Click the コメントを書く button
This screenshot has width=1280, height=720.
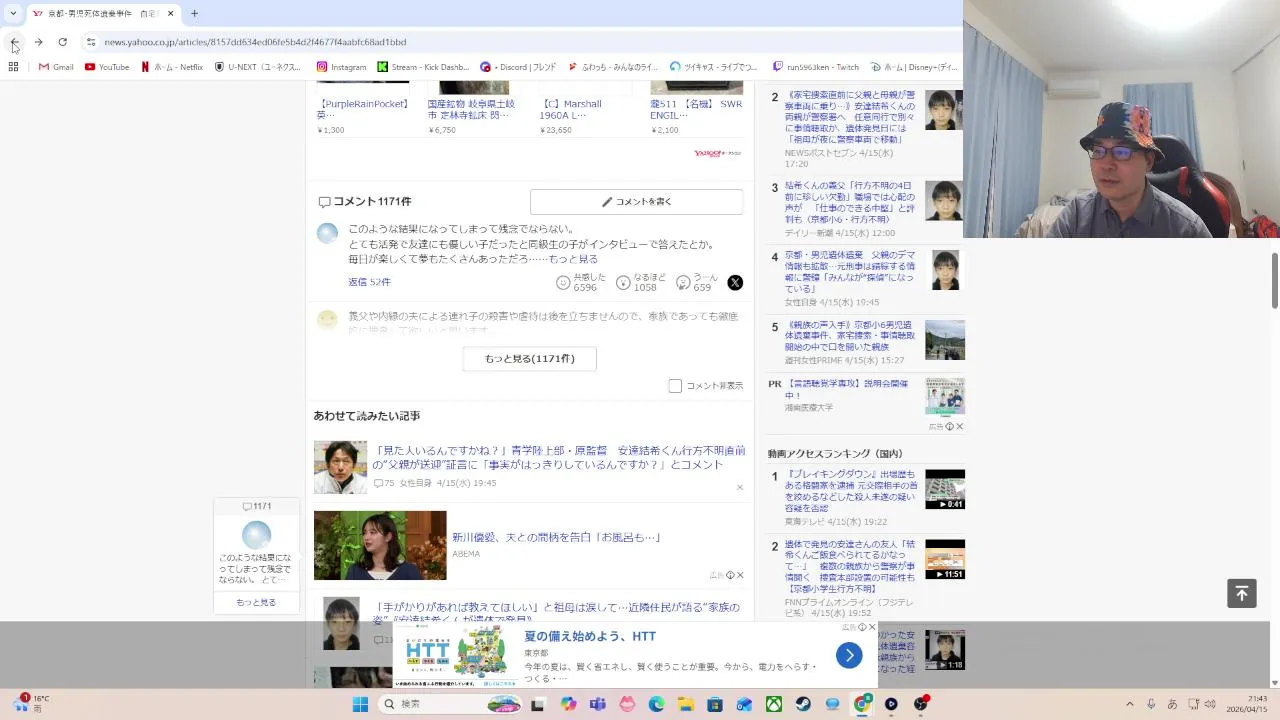pyautogui.click(x=636, y=201)
